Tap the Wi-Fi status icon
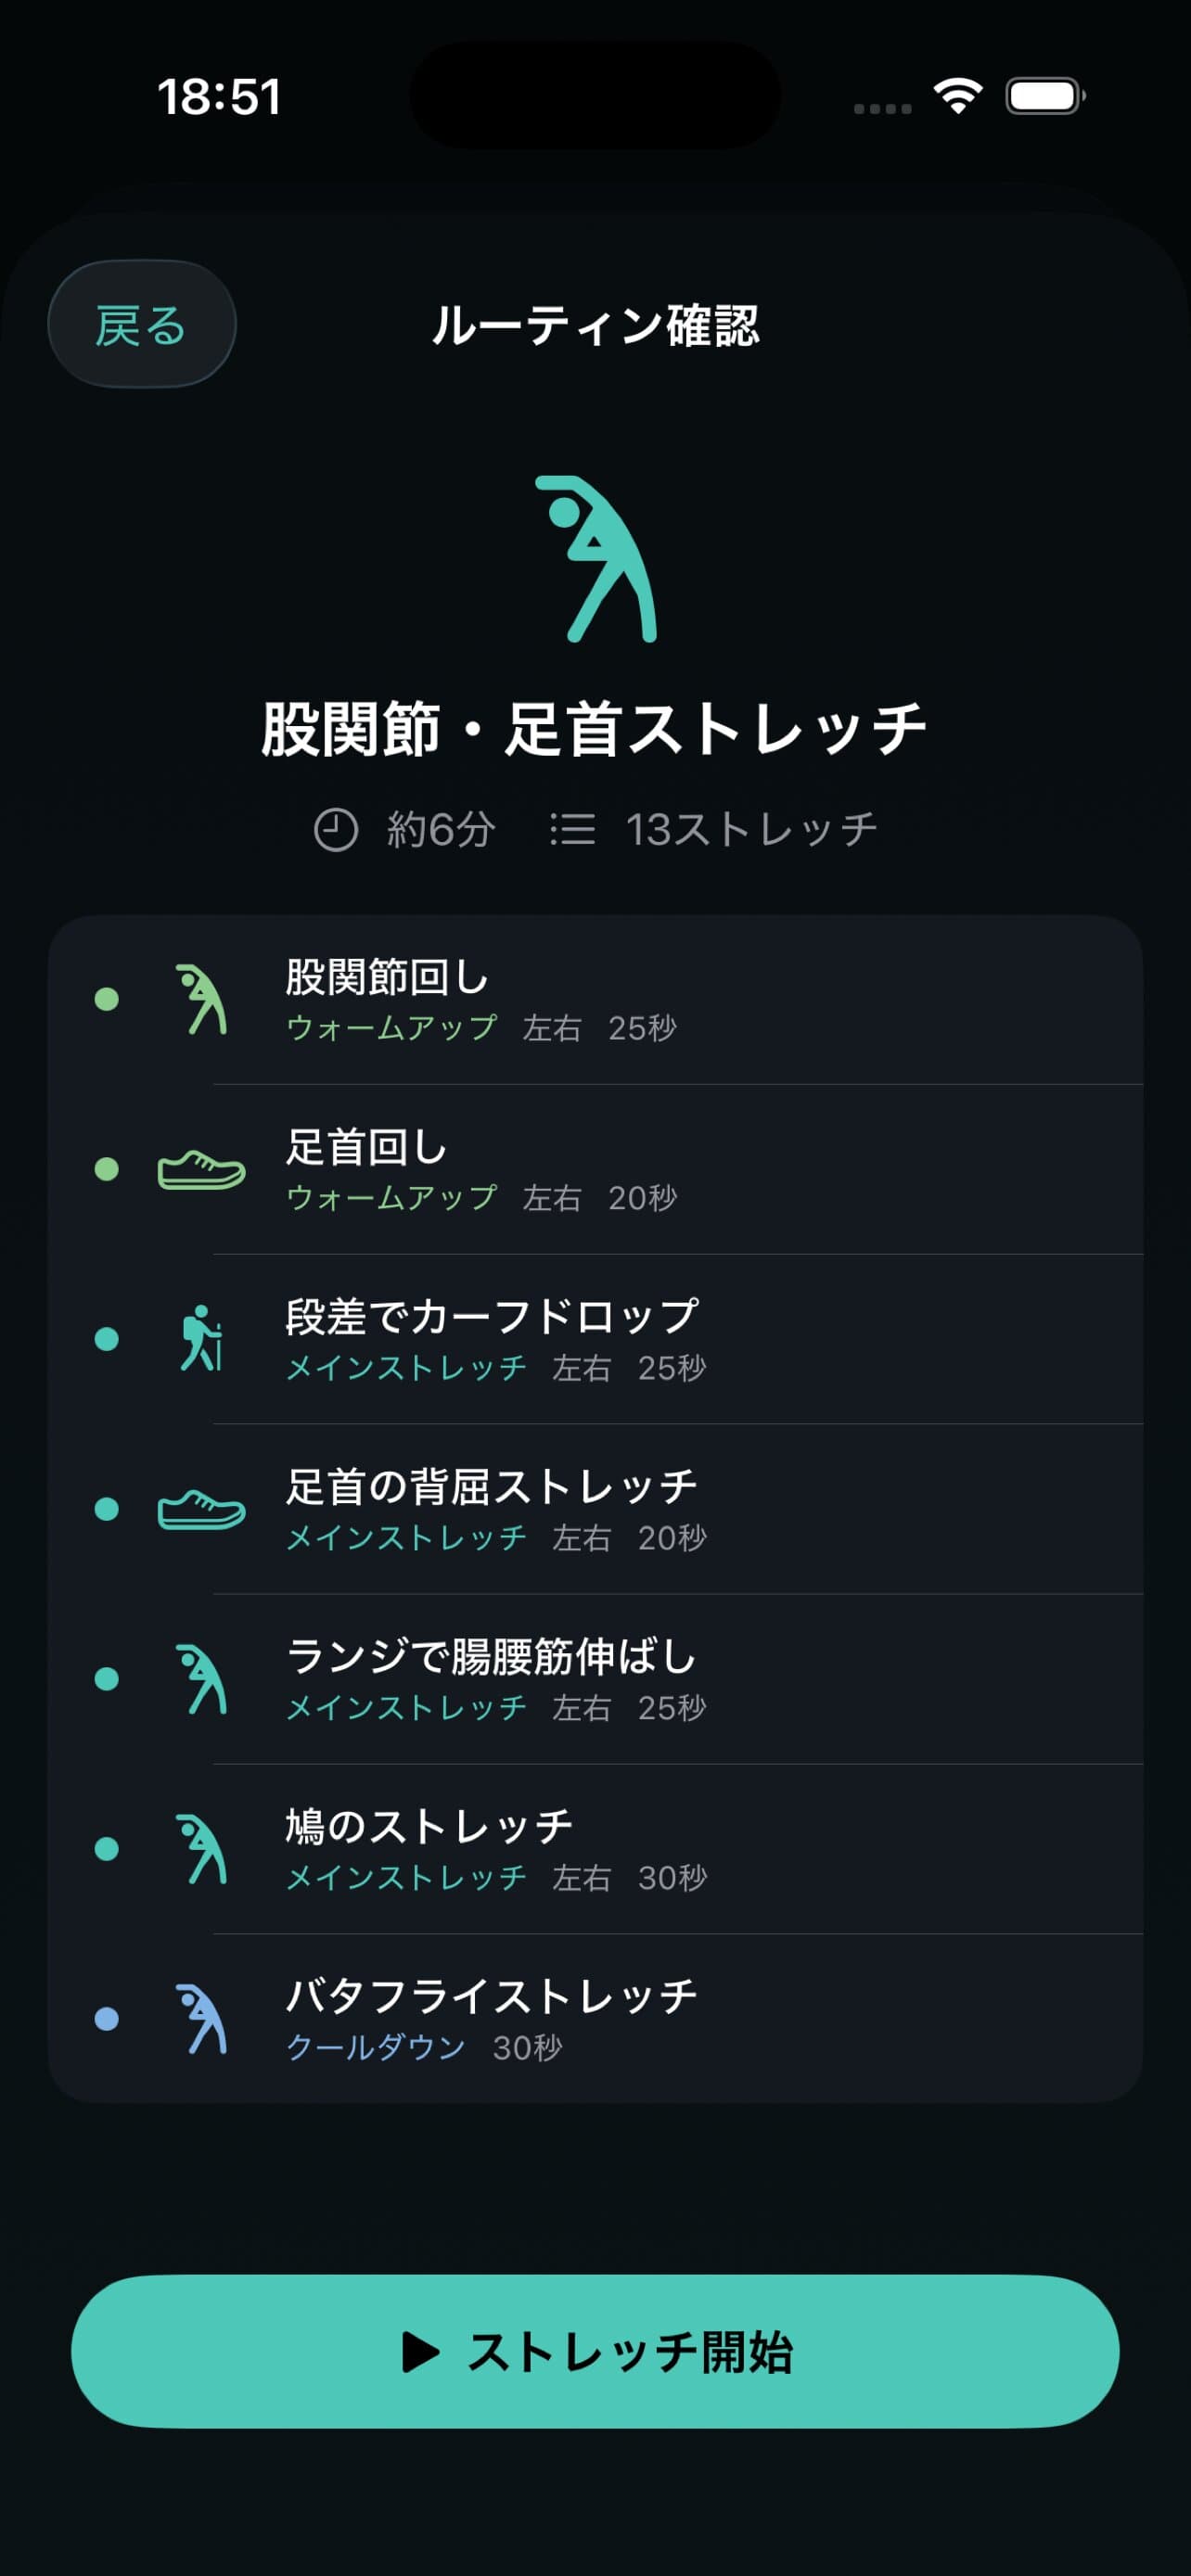 957,96
